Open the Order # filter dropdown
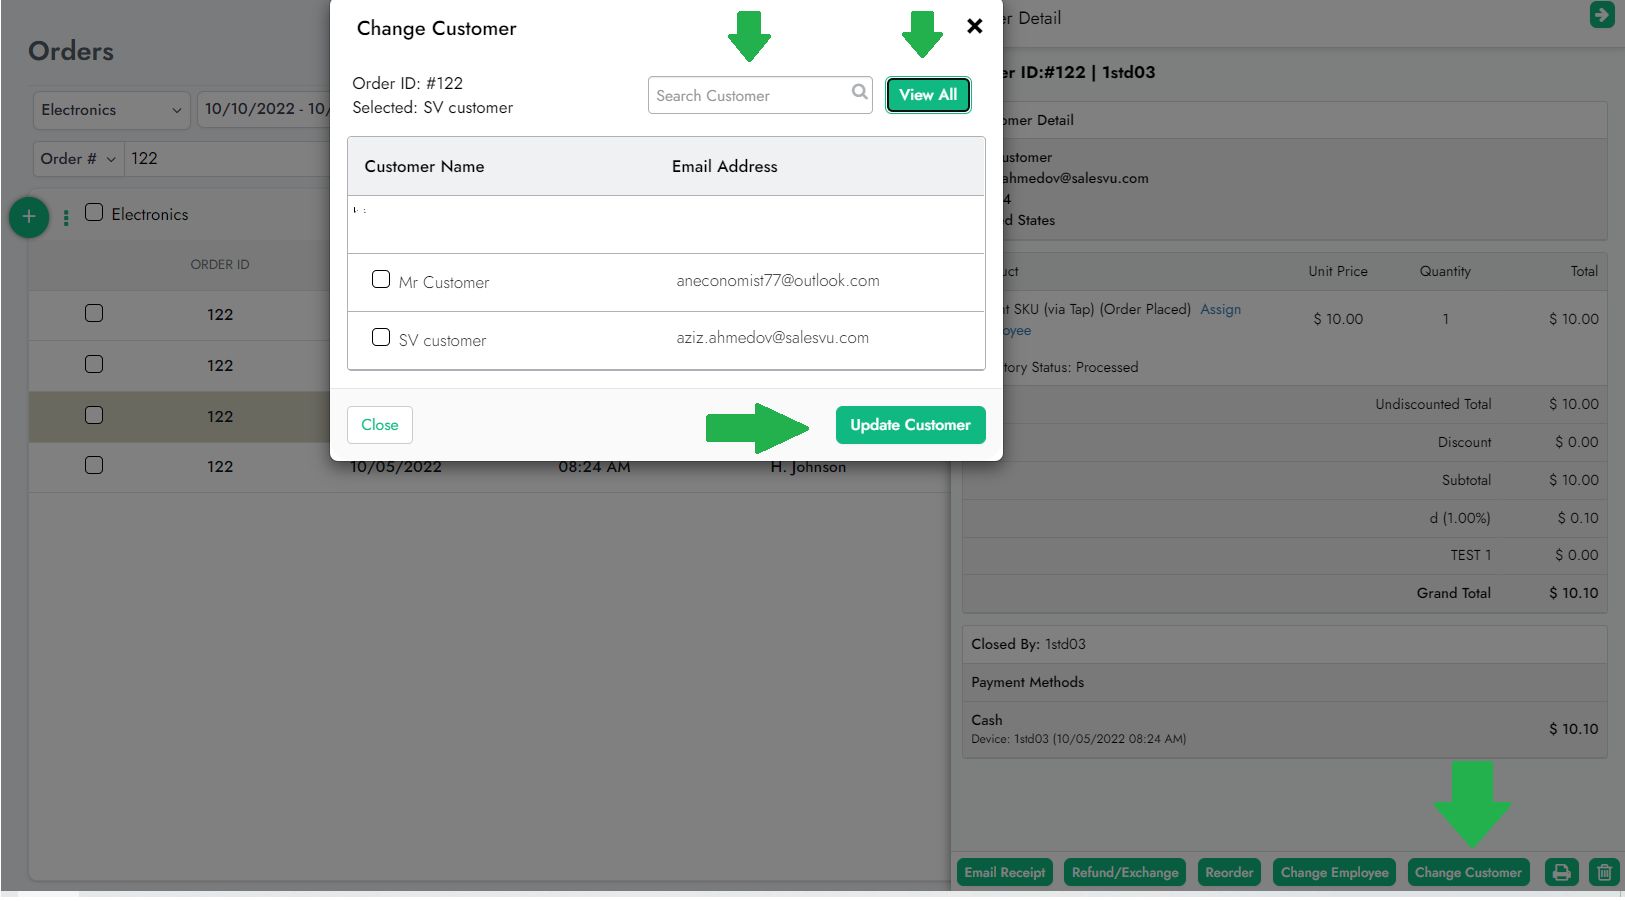Screen dimensions: 1625x901 [78, 159]
